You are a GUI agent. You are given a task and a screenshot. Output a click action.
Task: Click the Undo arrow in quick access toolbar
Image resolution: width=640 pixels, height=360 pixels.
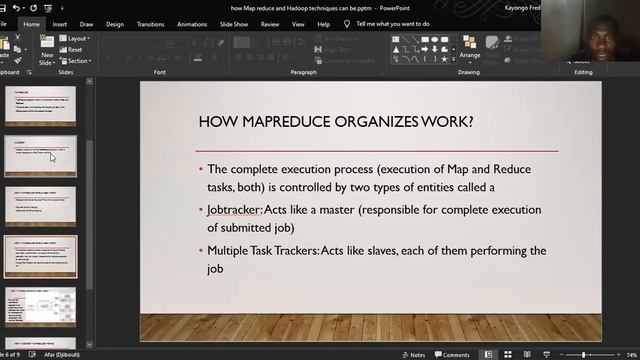(x=16, y=8)
